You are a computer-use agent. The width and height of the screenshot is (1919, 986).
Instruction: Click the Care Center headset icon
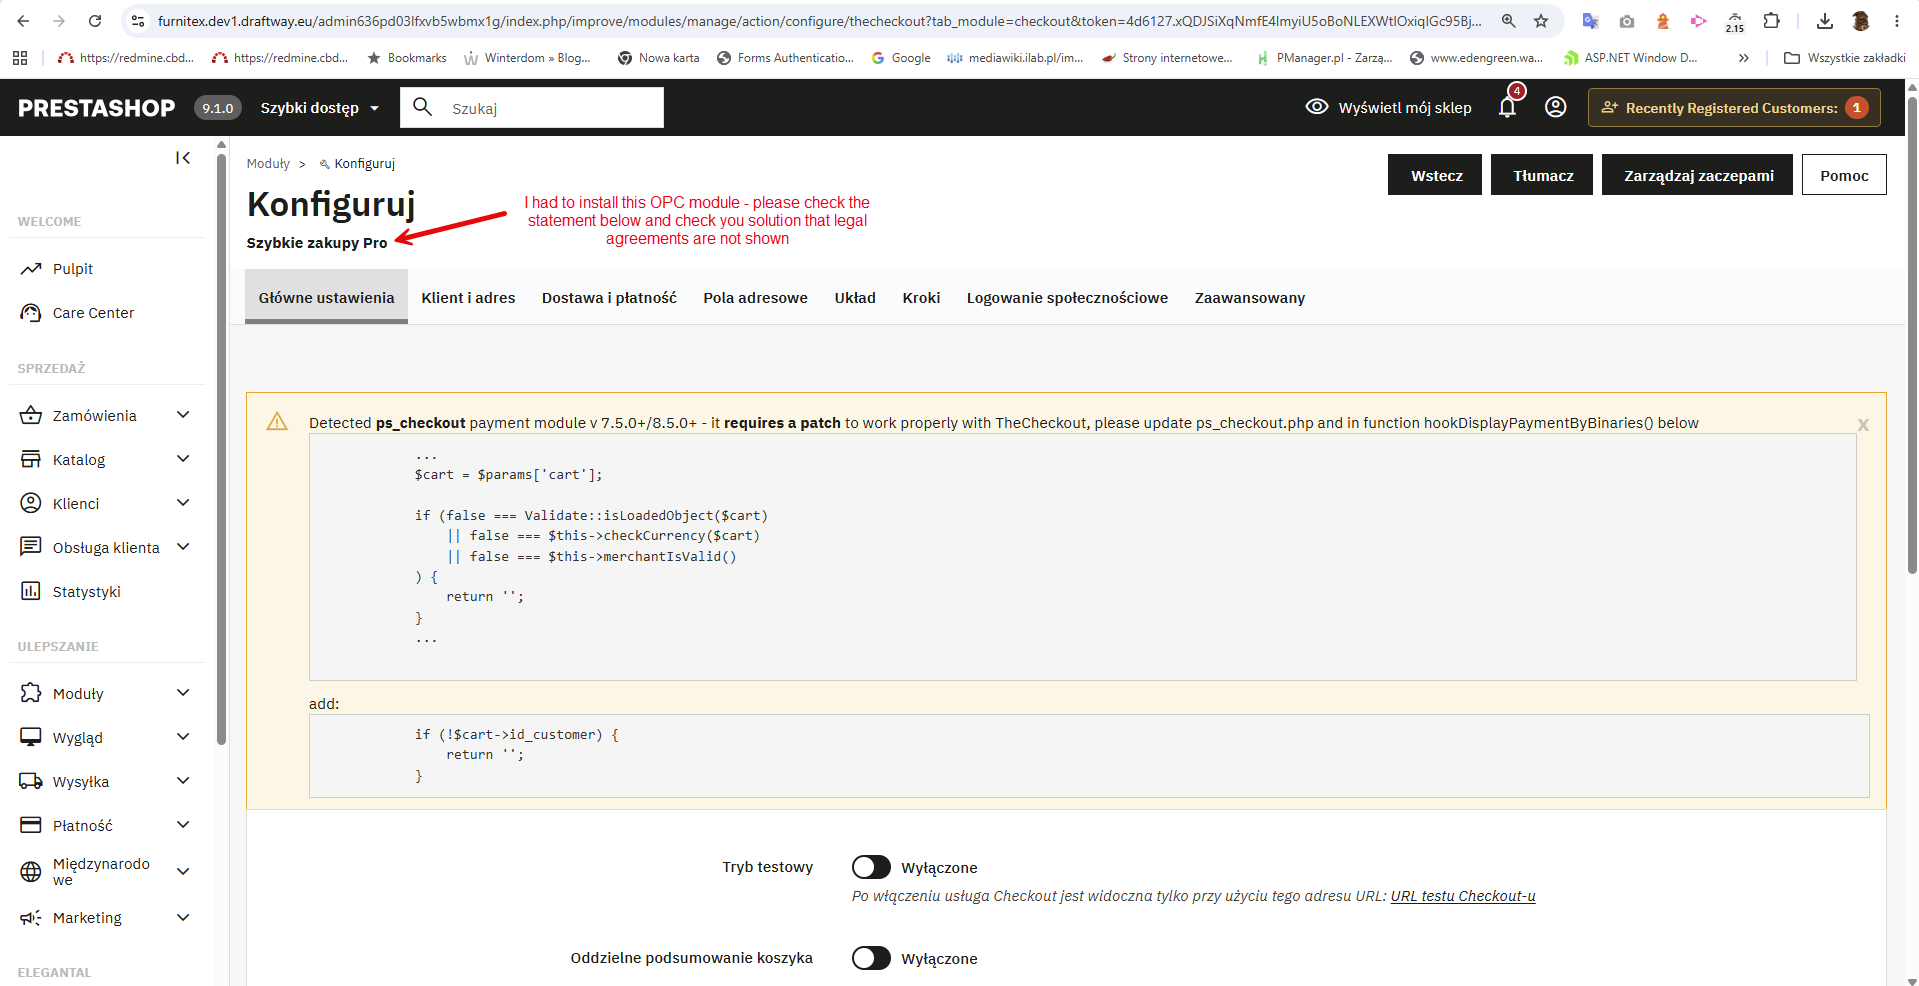tap(31, 313)
